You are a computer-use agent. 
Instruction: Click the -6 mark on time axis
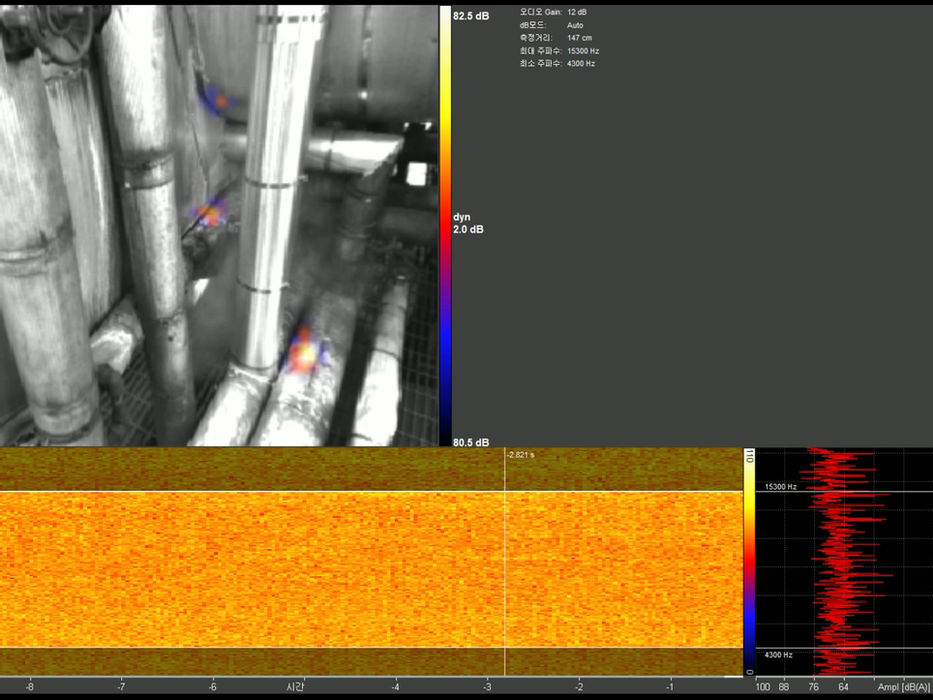coord(212,687)
